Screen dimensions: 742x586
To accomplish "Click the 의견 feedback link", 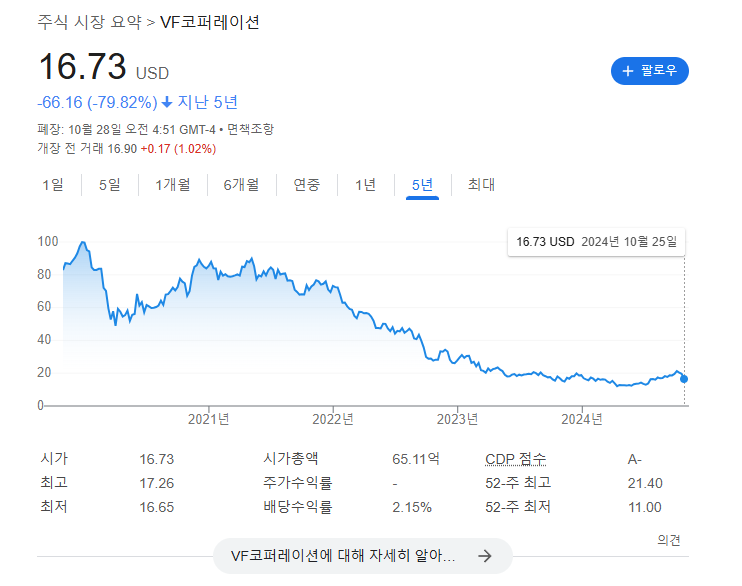I will tap(669, 540).
